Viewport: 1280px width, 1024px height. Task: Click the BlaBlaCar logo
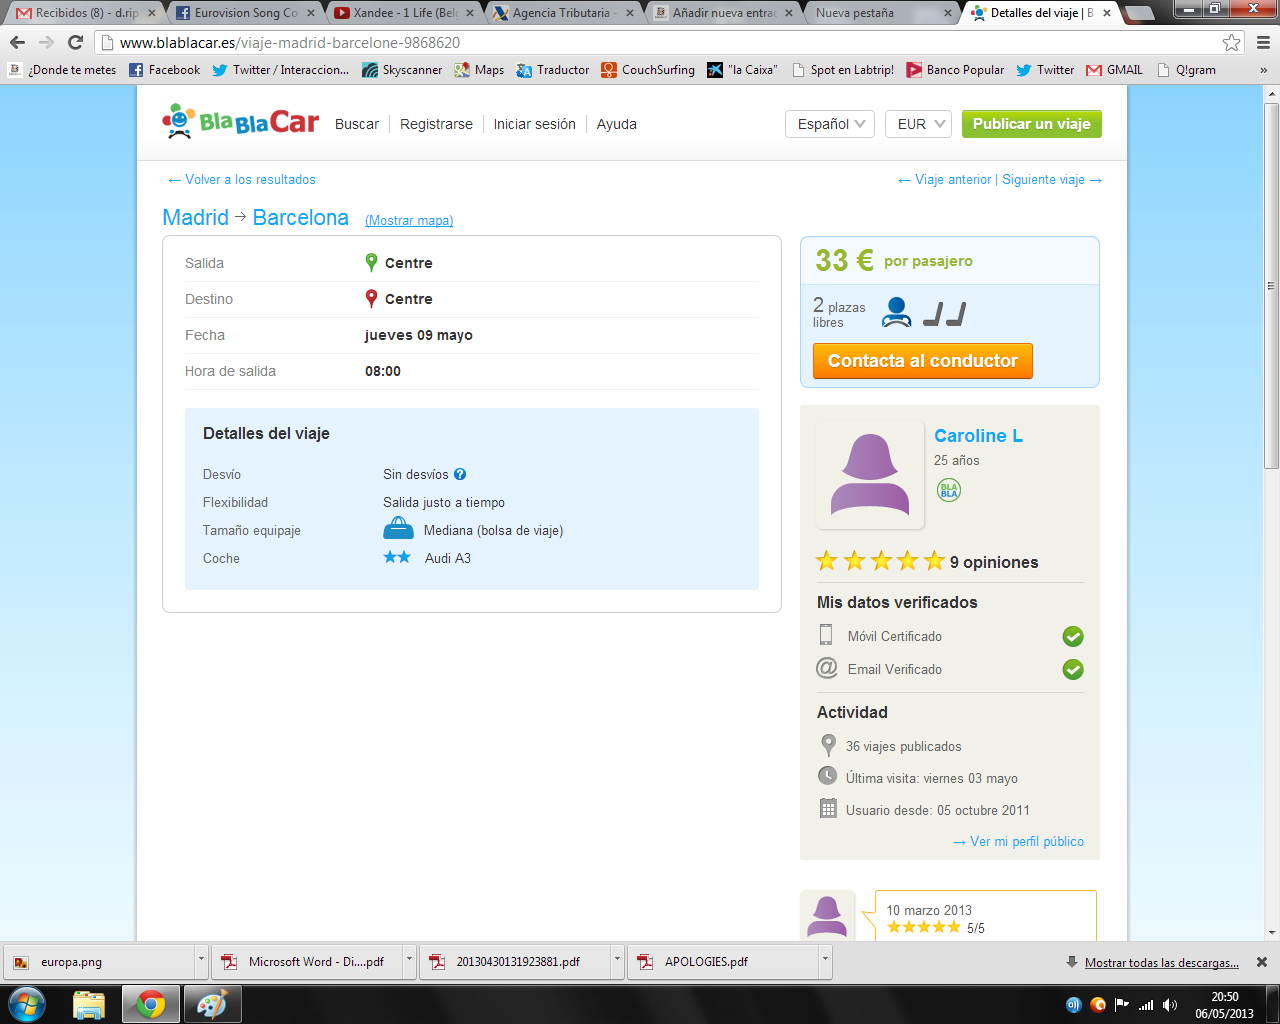(240, 122)
